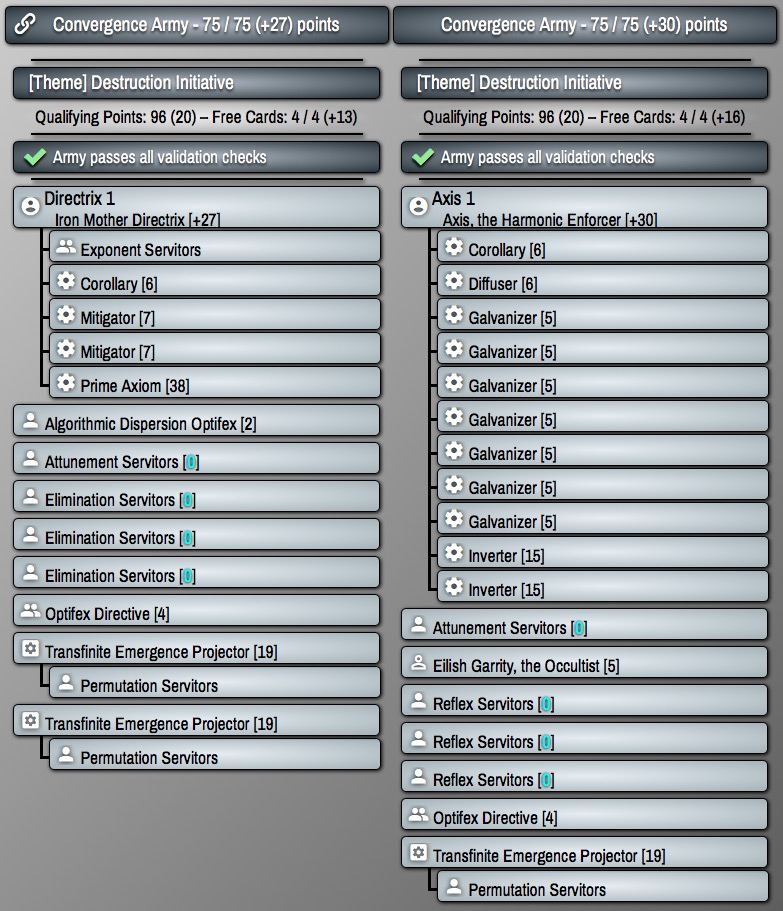The image size is (783, 911).
Task: Click left 'Army passes all validation checks' bar
Action: coord(197,157)
